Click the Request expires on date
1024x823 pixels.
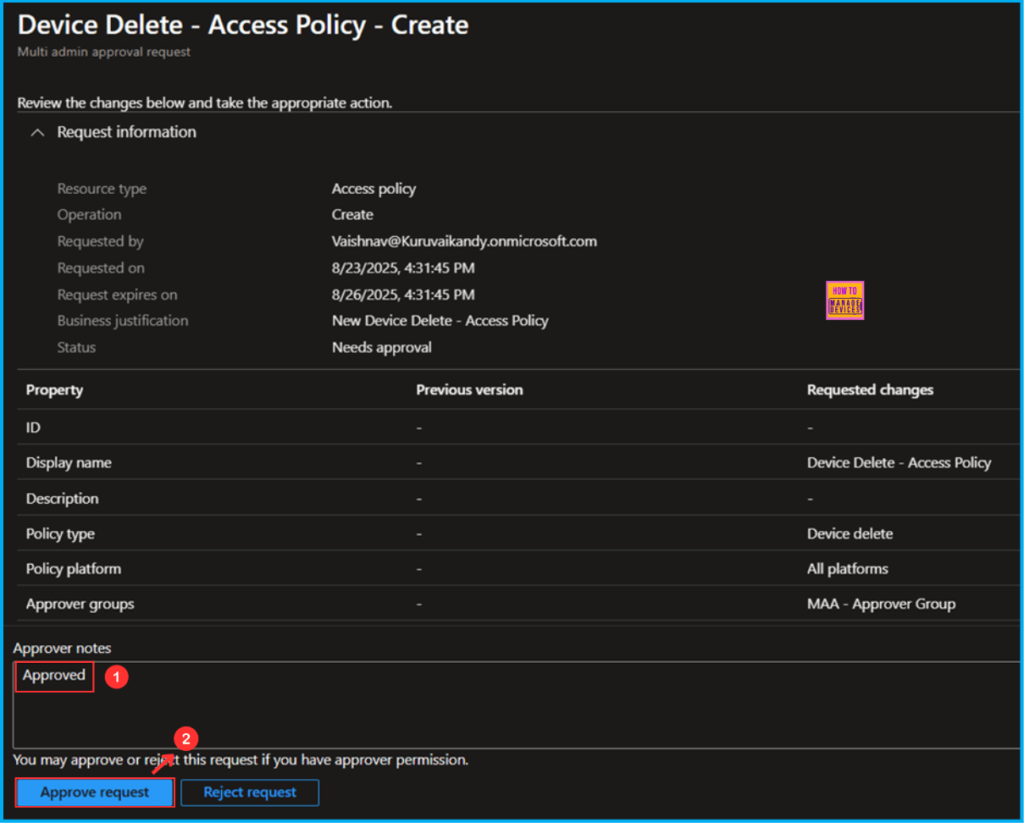point(401,294)
